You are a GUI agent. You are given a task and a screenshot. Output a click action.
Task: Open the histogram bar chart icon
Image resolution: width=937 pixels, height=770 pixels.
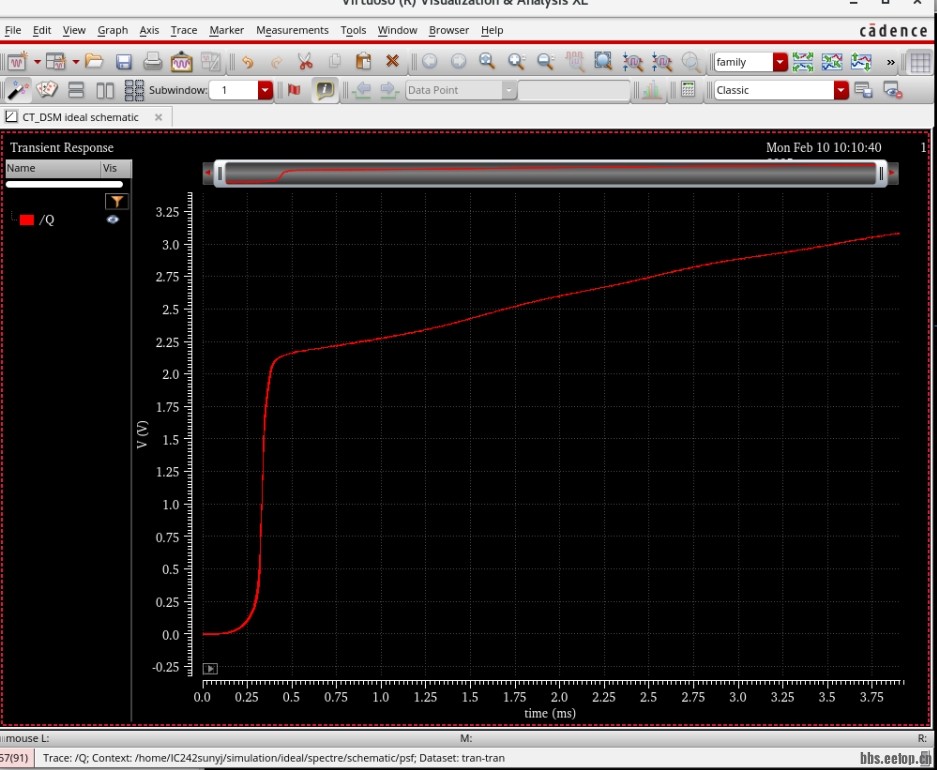click(651, 90)
